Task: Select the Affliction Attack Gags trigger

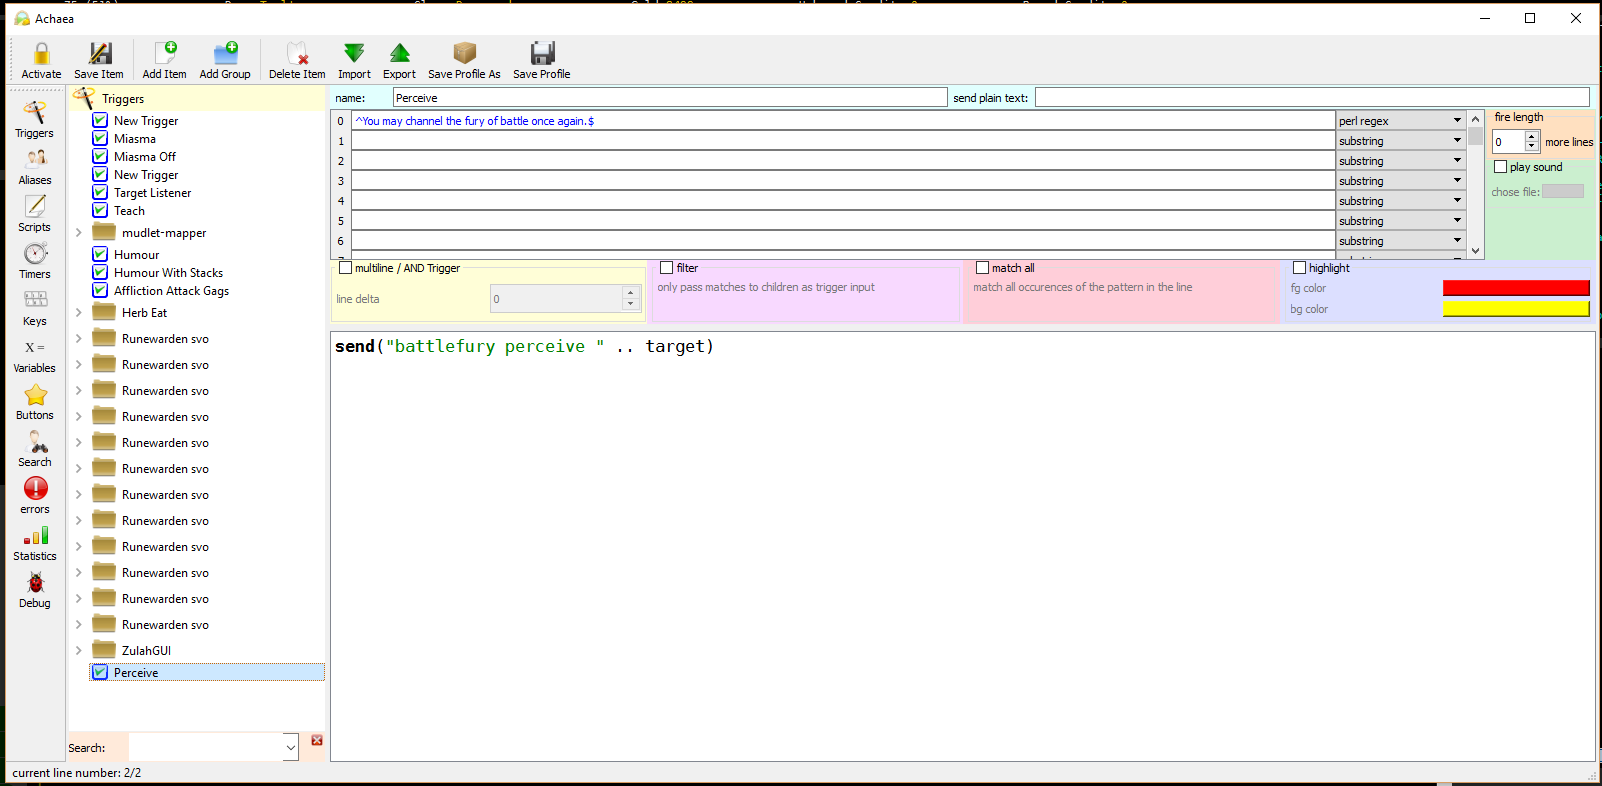Action: (171, 291)
